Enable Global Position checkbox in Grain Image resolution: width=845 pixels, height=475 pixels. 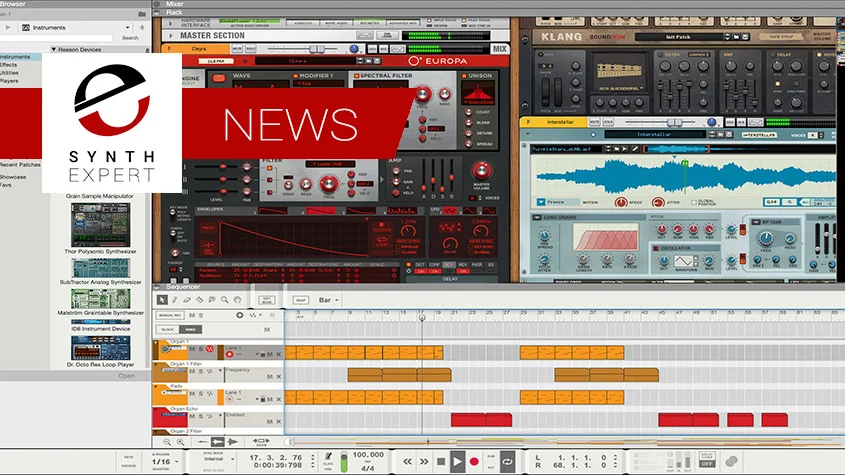[x=694, y=202]
